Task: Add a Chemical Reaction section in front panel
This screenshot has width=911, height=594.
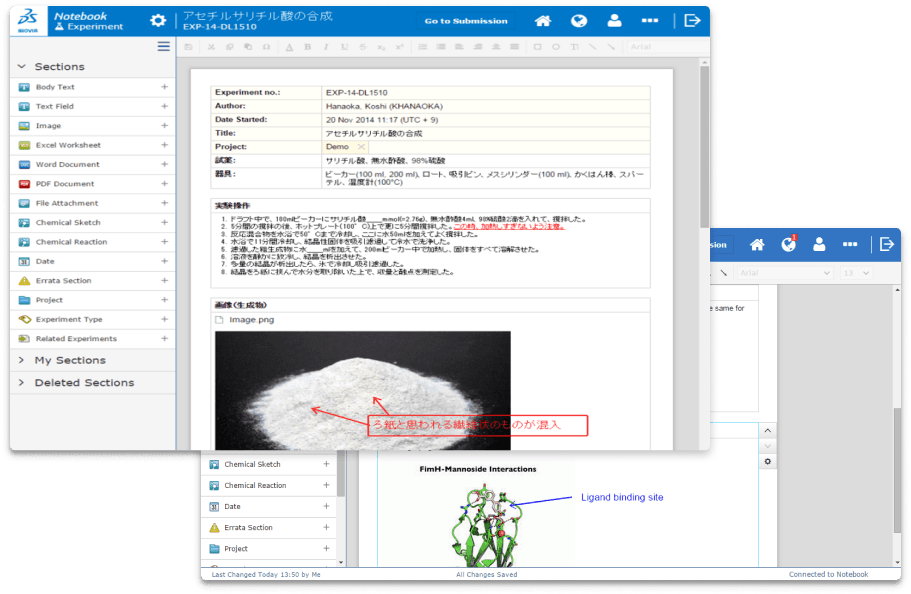Action: coord(164,242)
